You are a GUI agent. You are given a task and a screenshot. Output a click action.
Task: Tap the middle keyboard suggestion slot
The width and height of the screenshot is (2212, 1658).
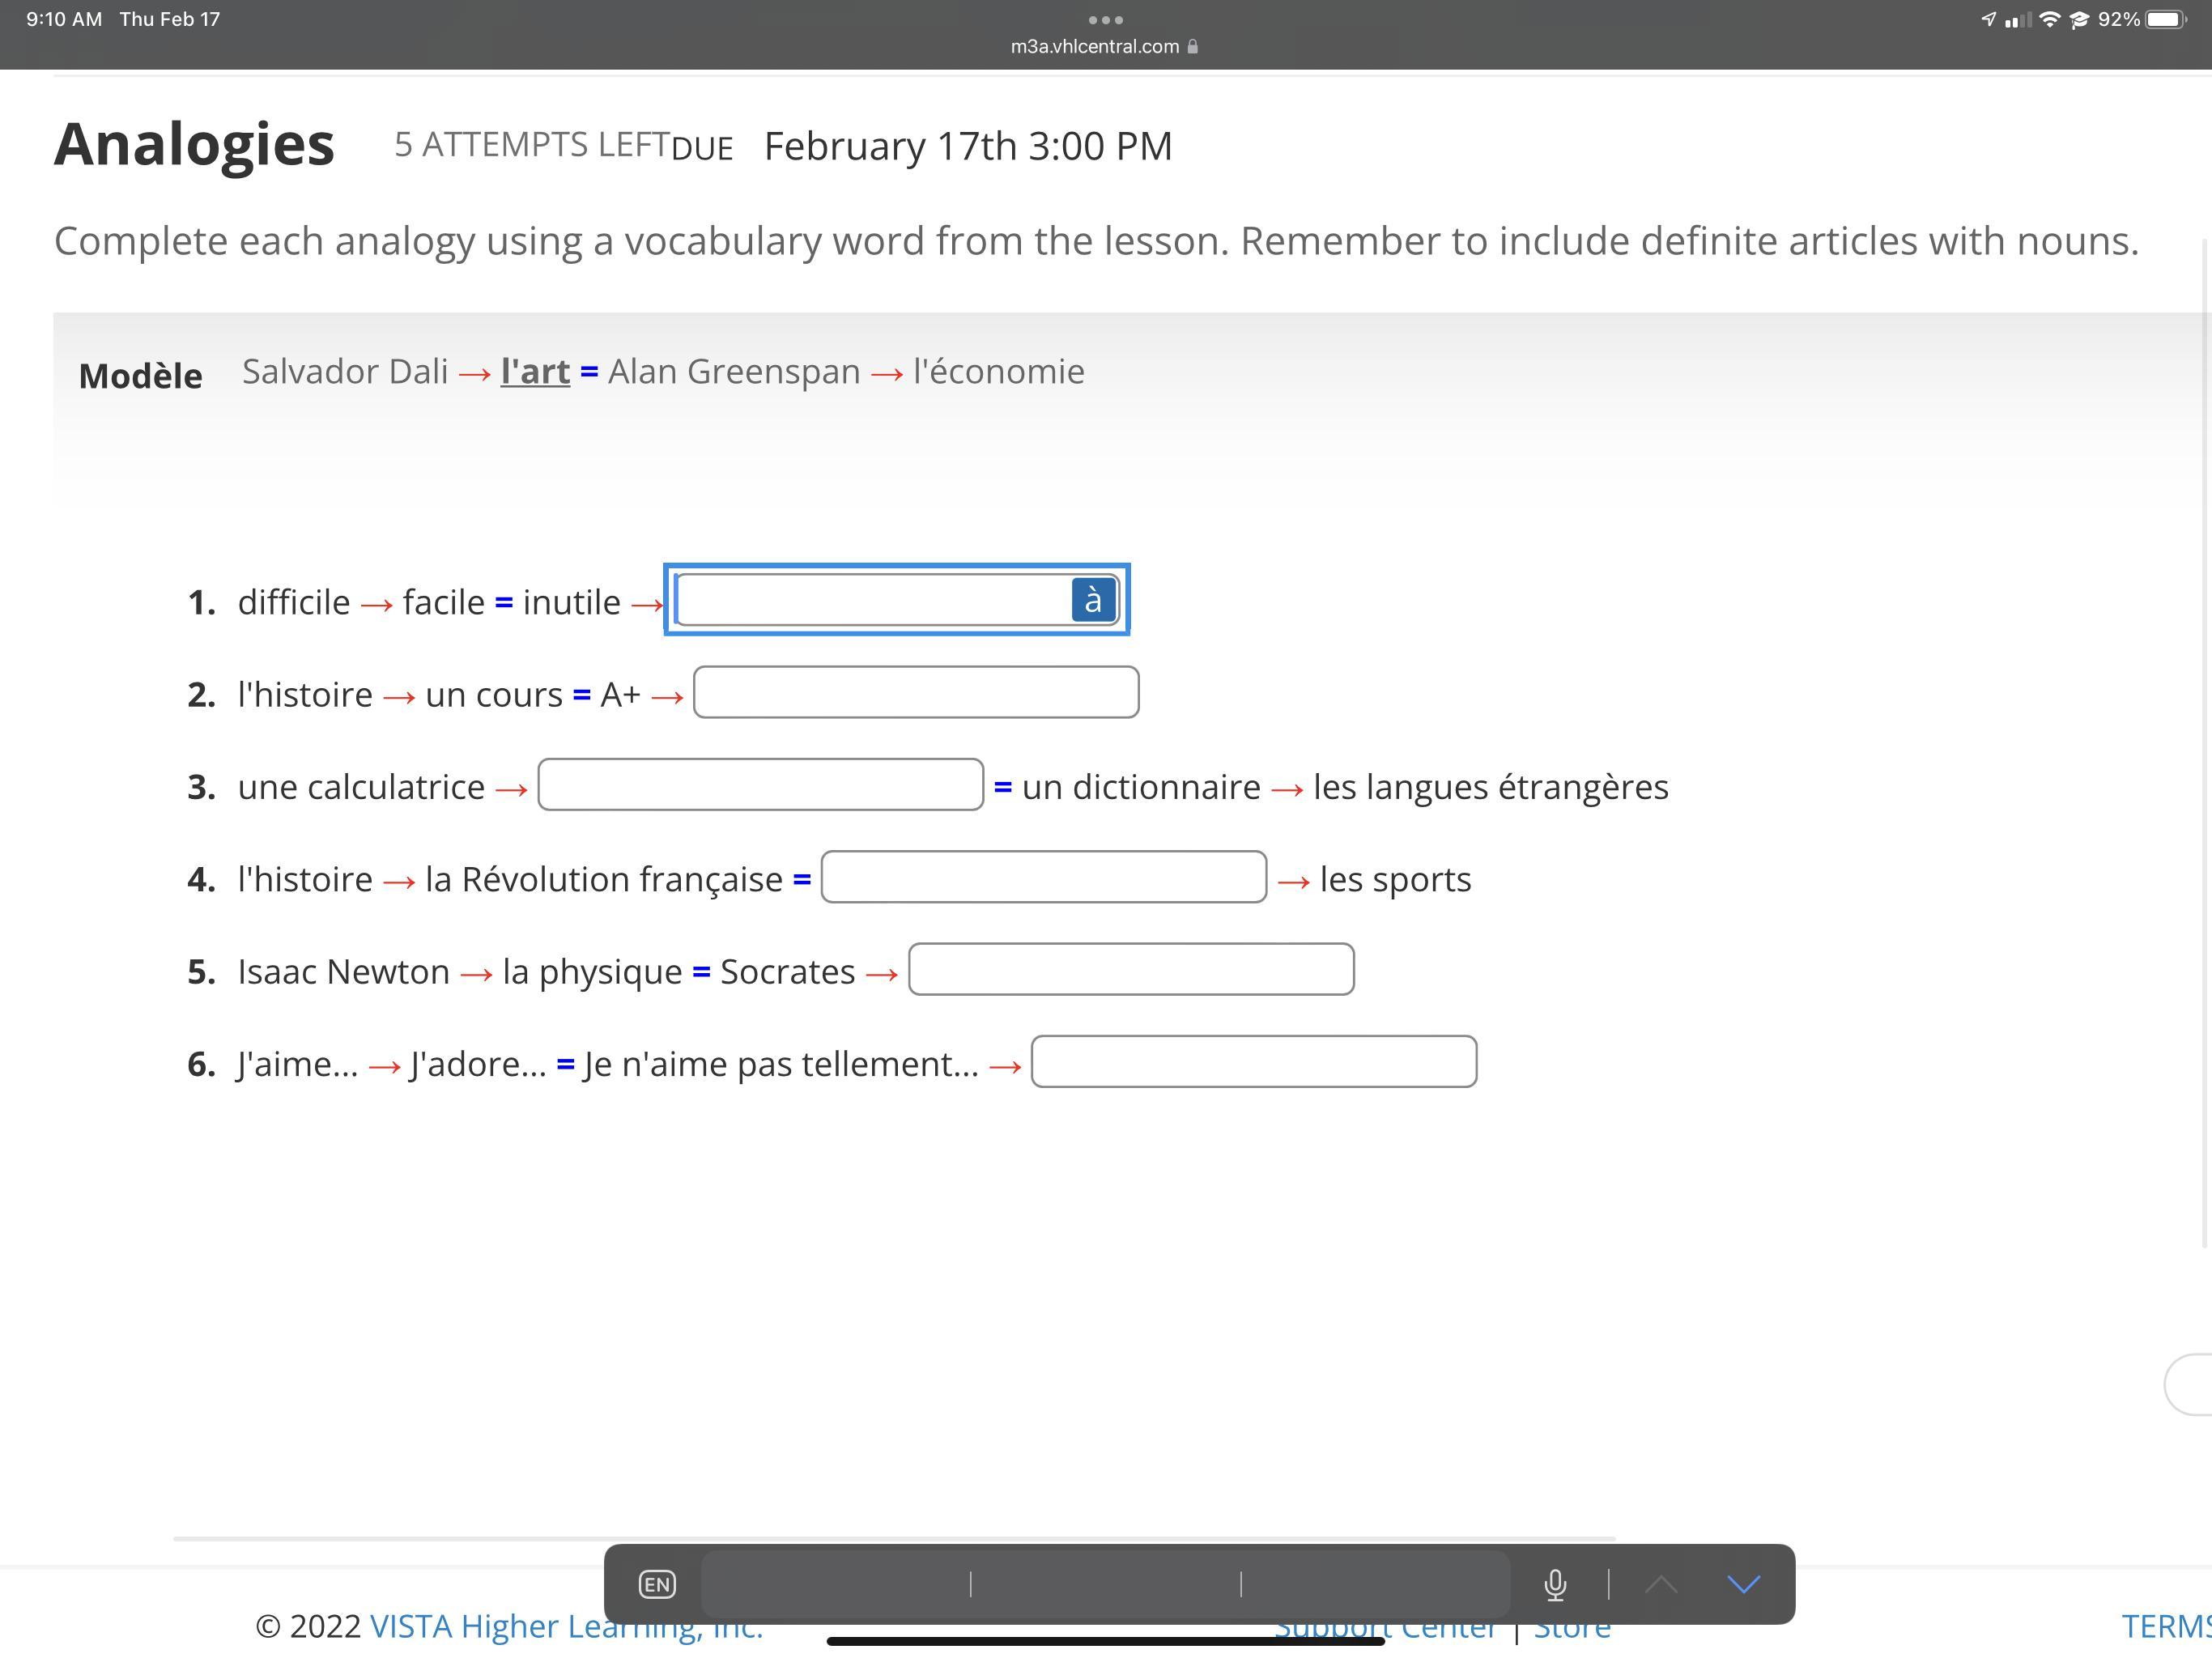pos(1105,1584)
